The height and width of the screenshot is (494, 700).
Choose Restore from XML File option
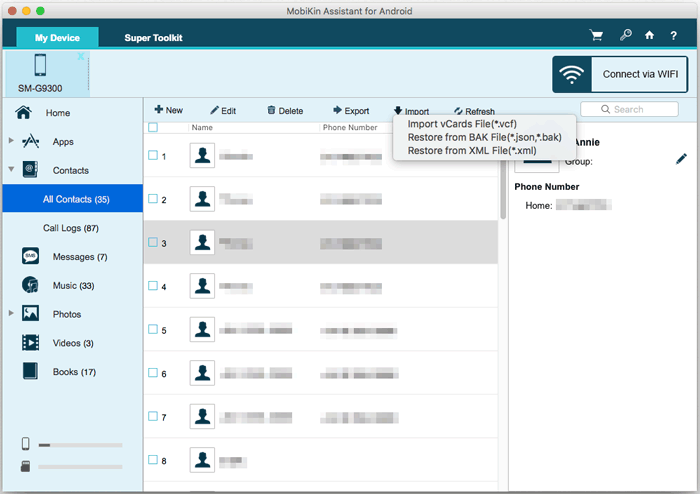click(472, 150)
